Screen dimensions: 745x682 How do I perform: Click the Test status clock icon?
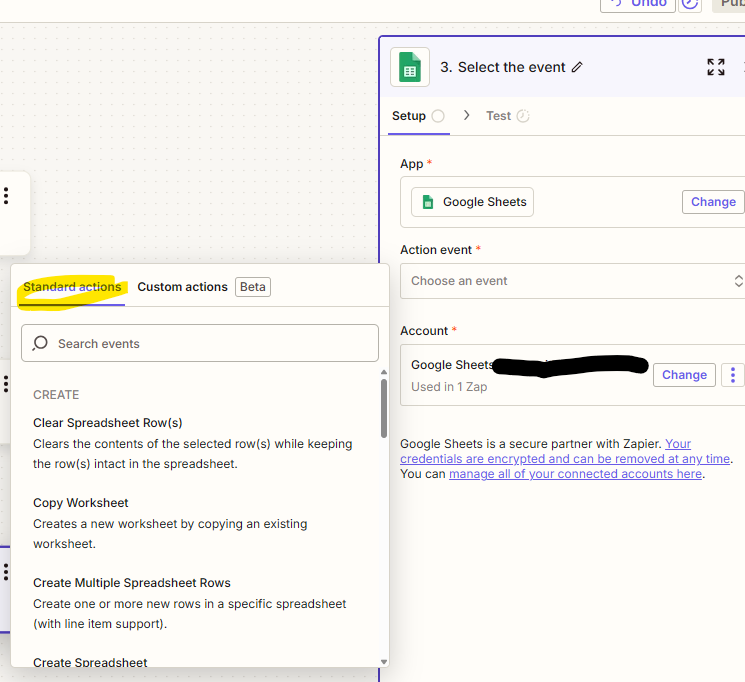click(x=523, y=116)
